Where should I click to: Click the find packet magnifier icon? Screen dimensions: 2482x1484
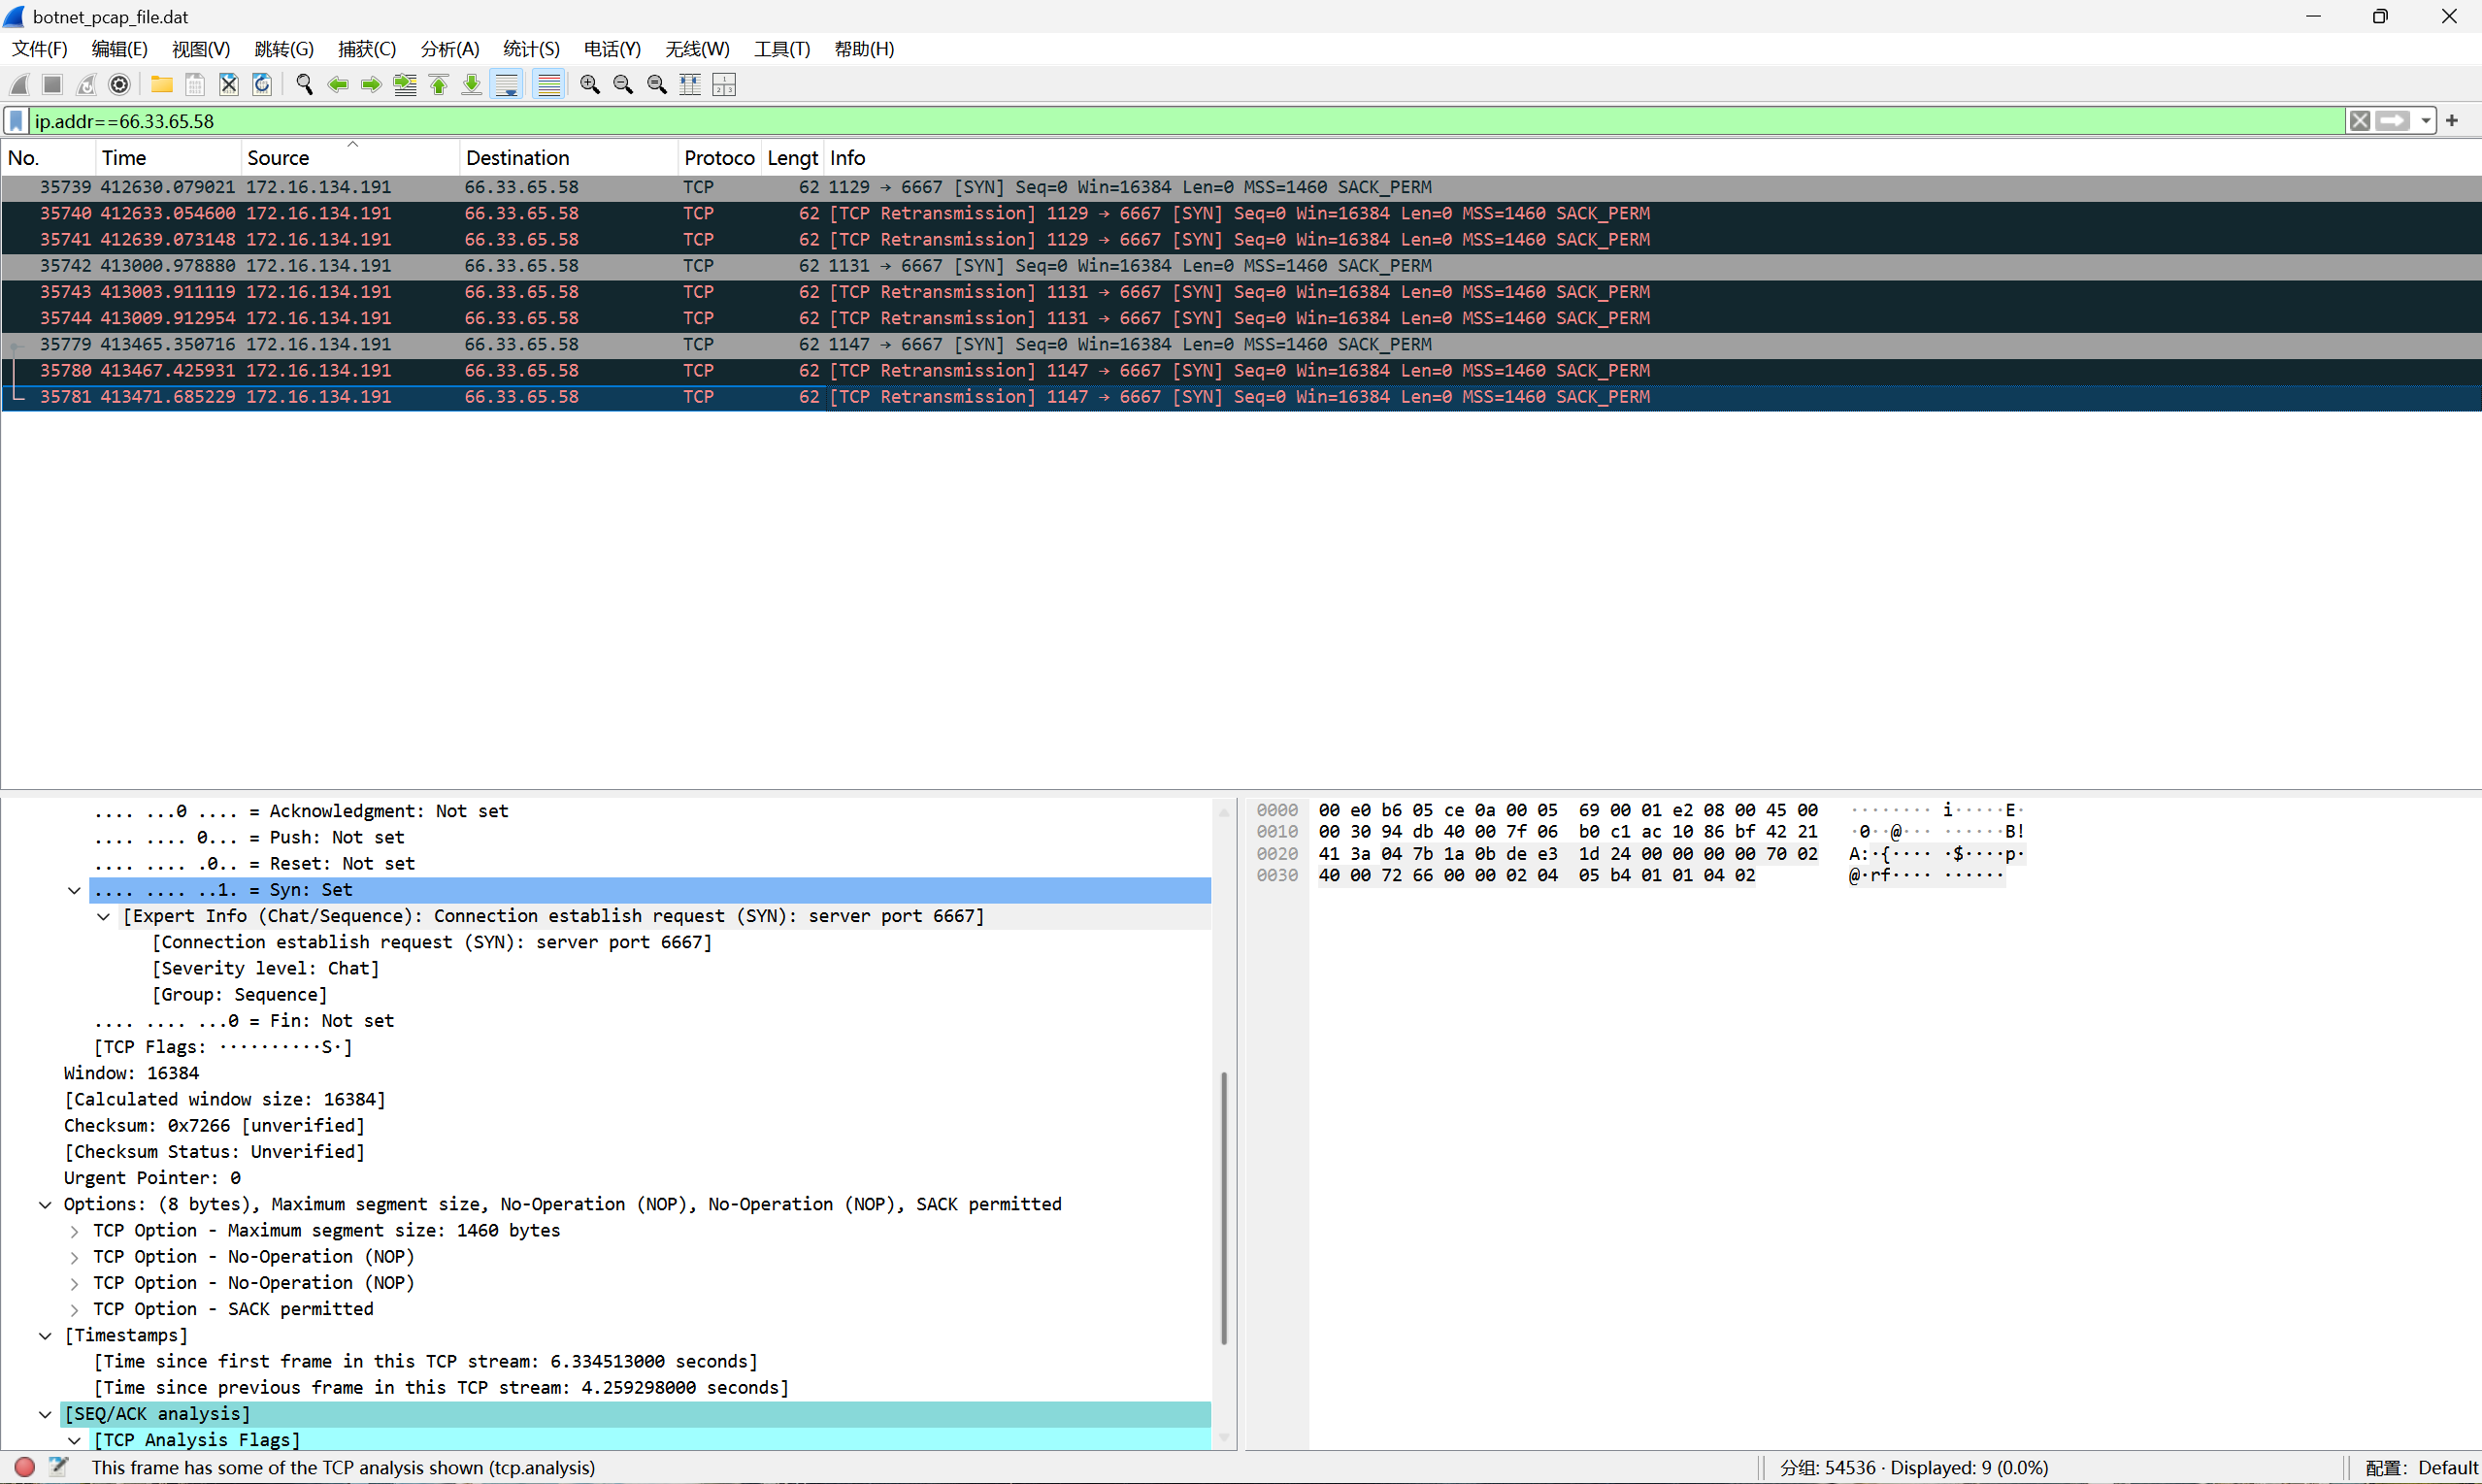coord(305,85)
